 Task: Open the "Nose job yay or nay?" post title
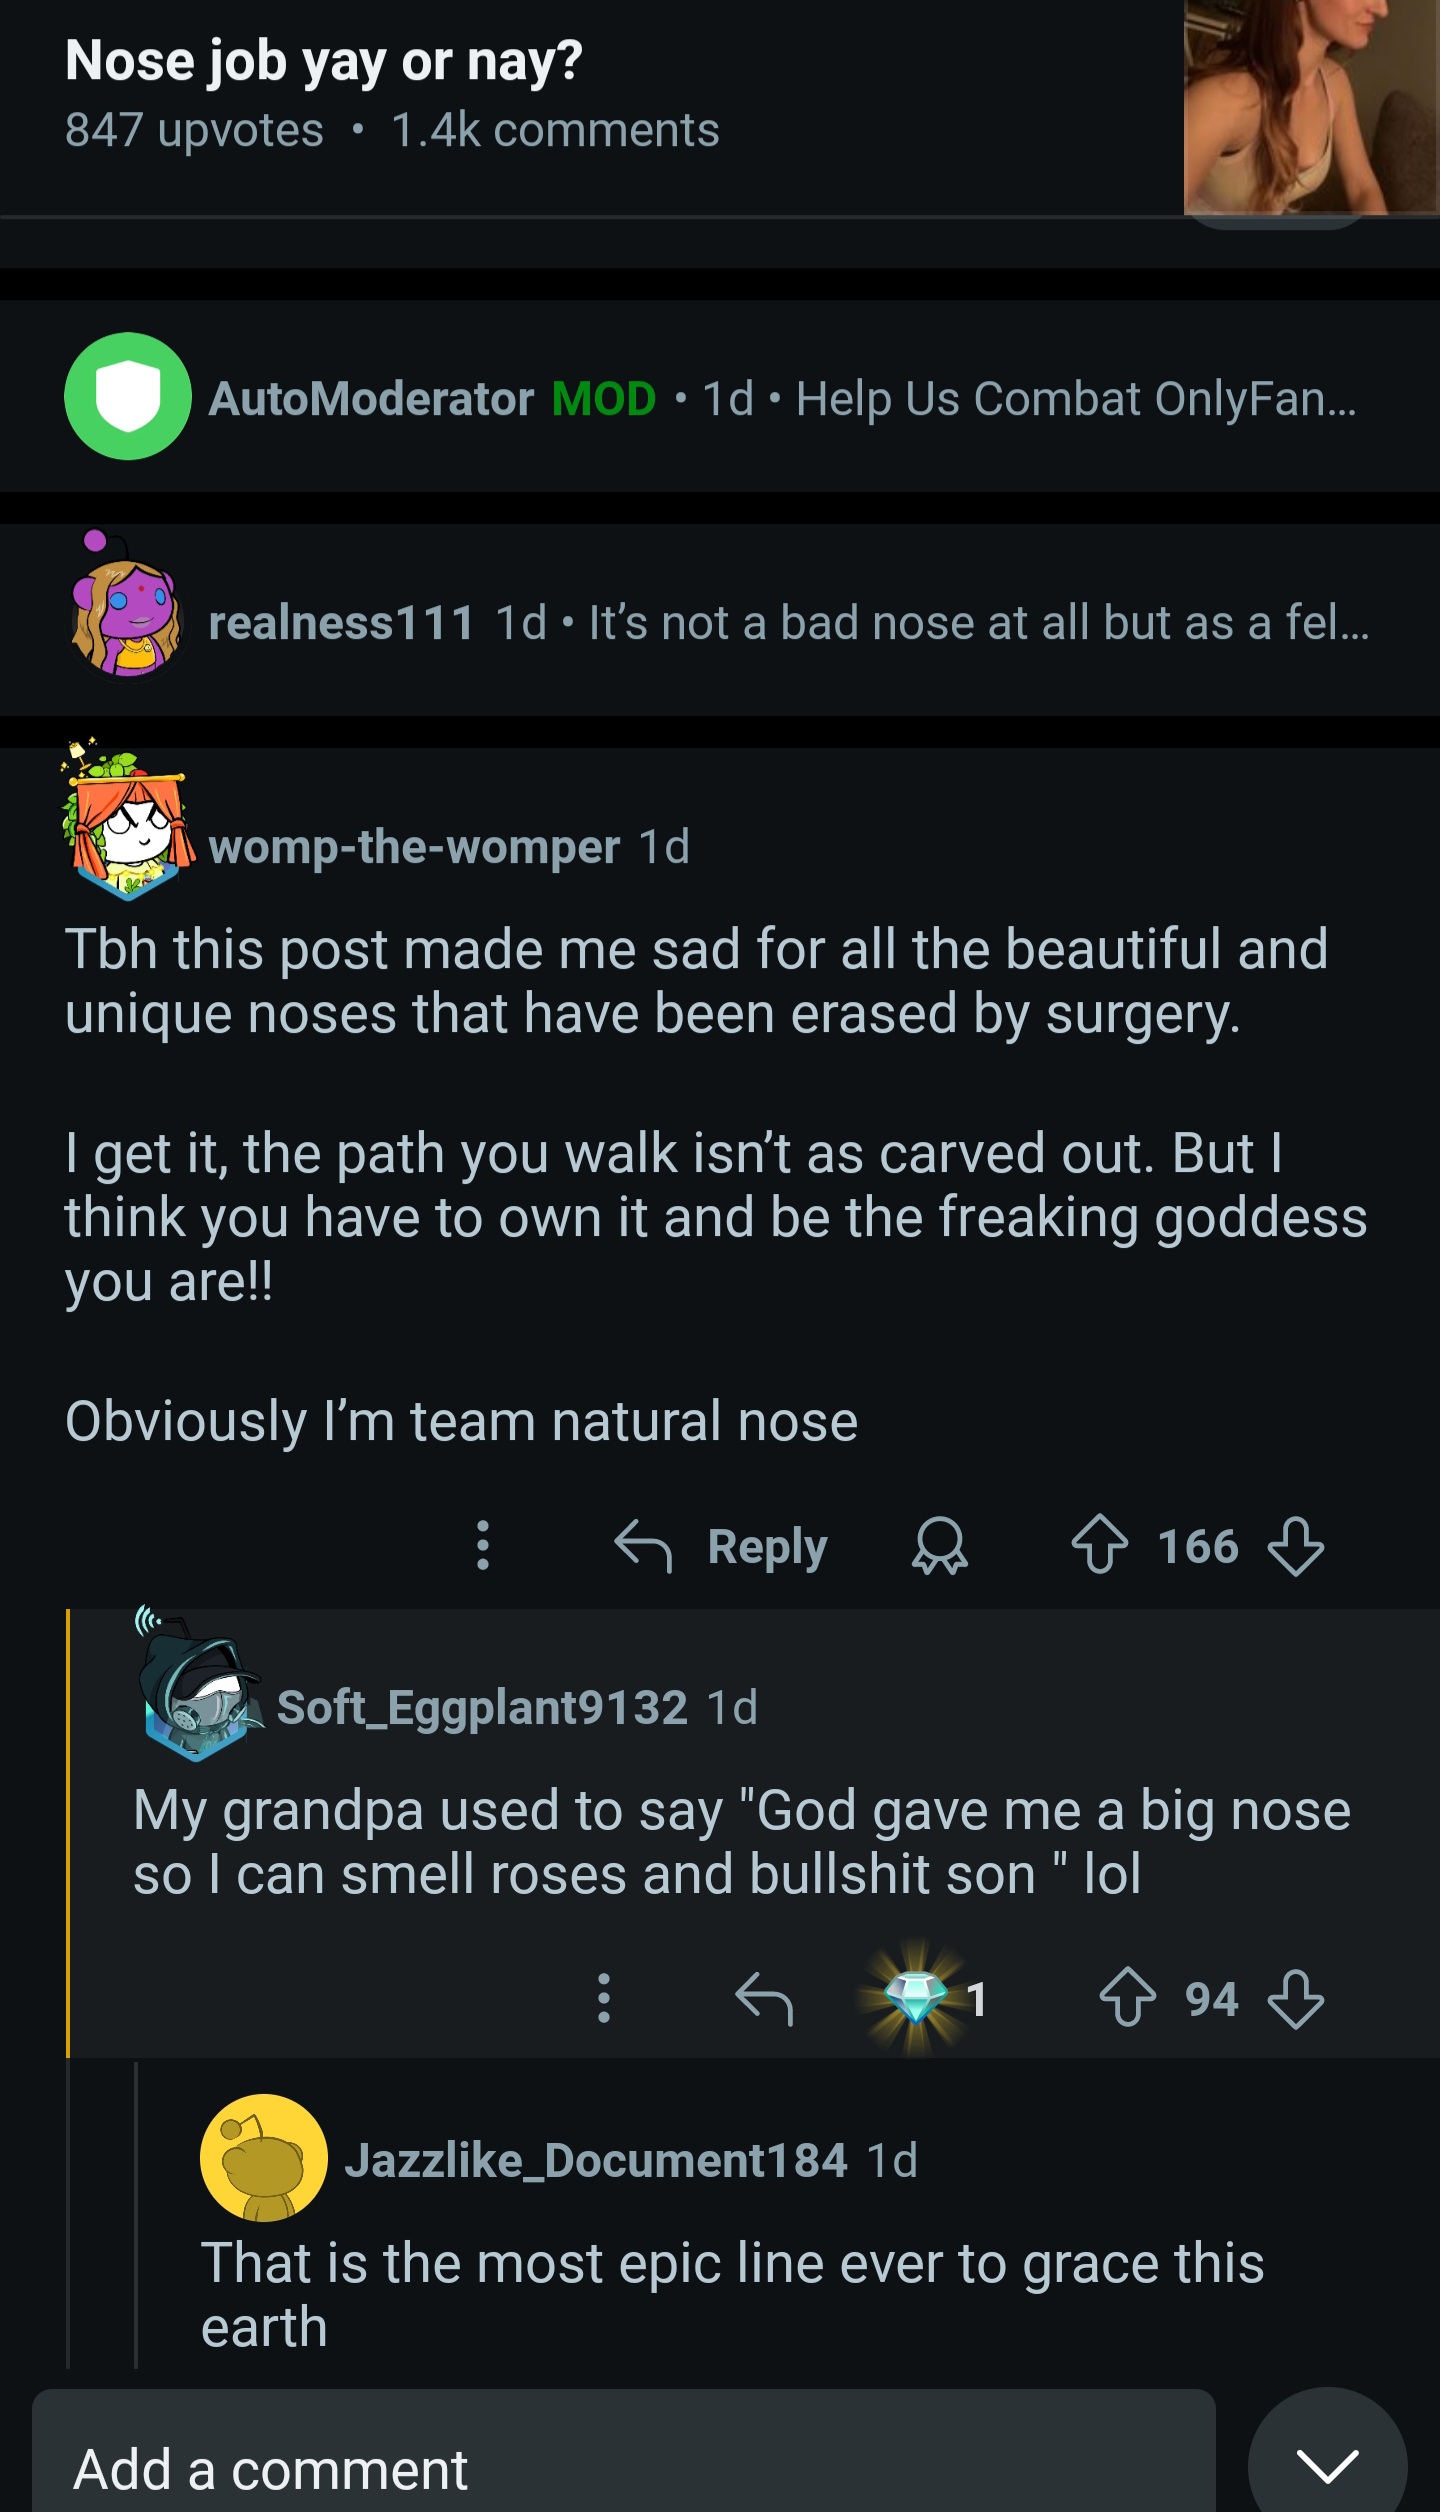coord(324,61)
